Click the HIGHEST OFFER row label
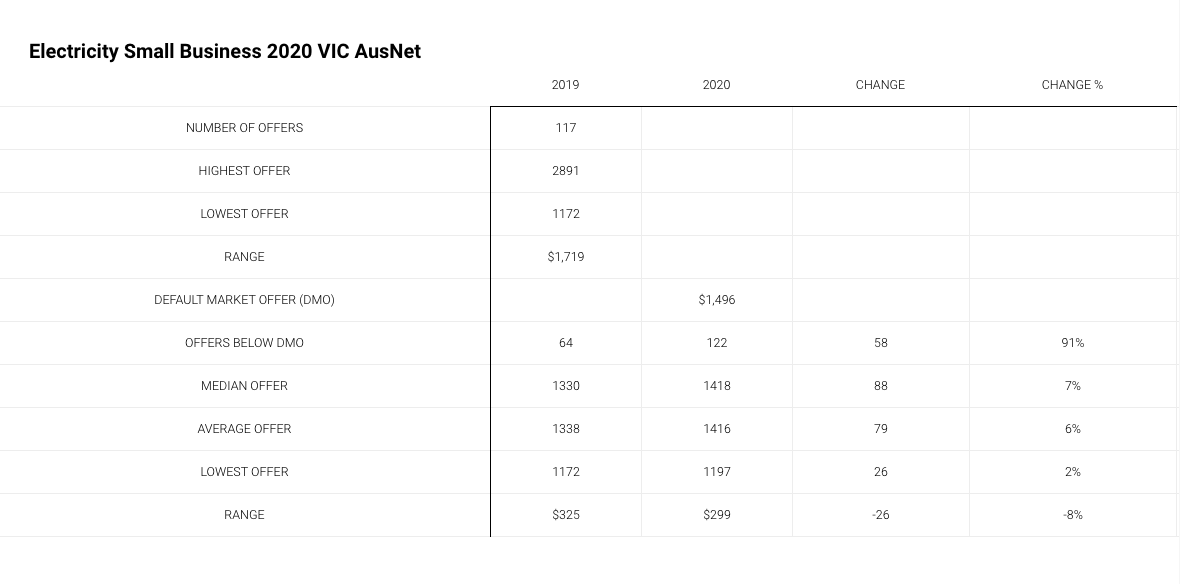This screenshot has height=584, width=1180. click(x=245, y=171)
